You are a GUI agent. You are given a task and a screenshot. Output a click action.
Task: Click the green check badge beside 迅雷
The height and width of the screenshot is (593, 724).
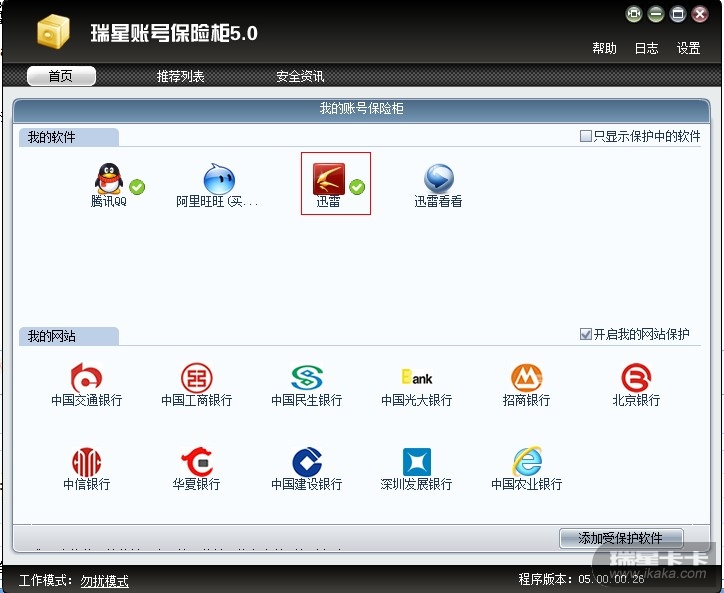[x=357, y=187]
